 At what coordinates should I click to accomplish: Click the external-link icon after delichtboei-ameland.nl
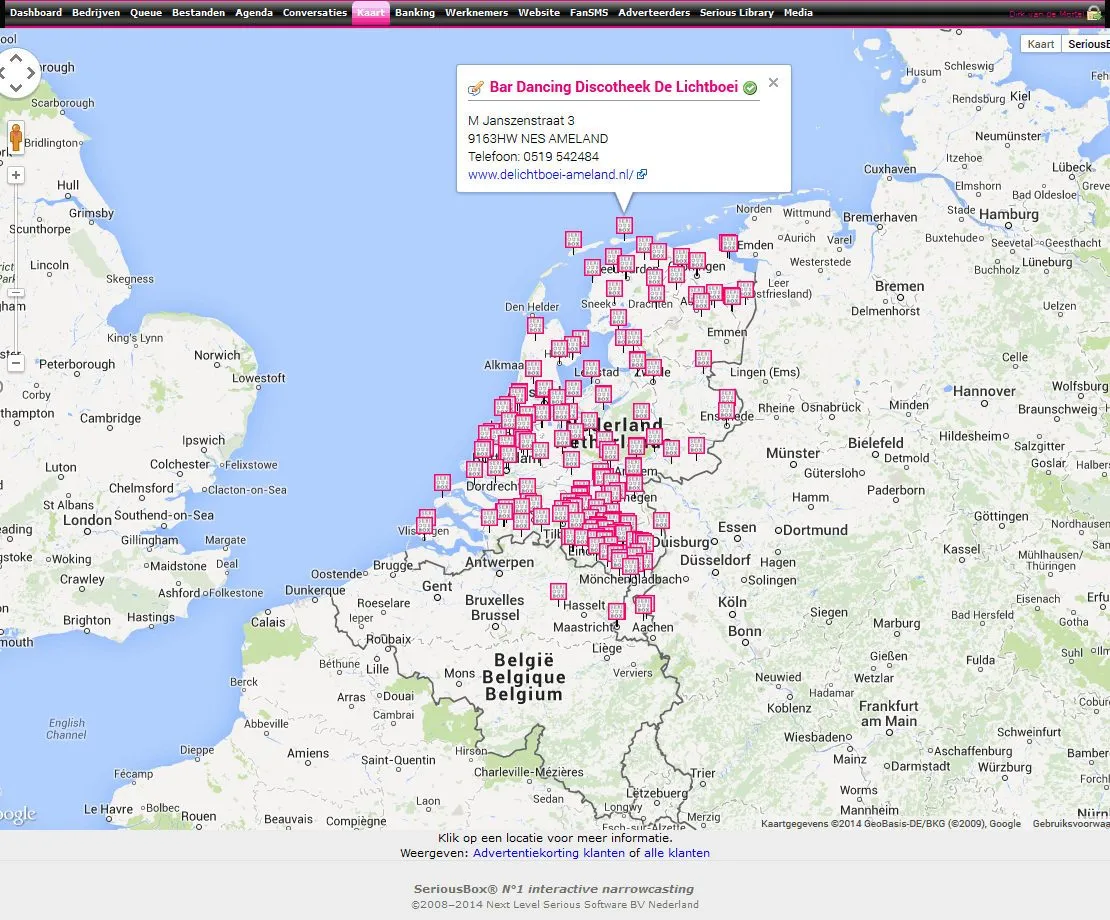[641, 174]
